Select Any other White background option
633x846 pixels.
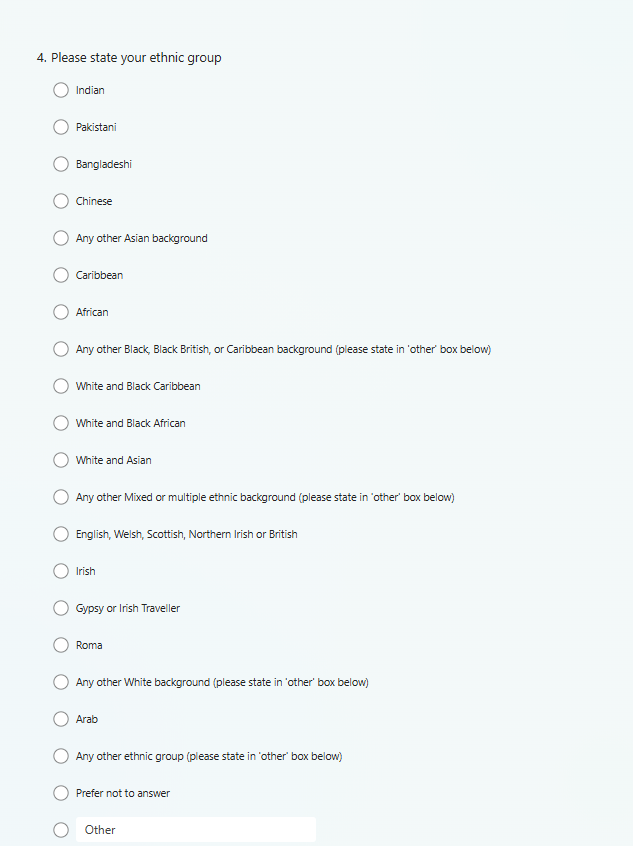tap(61, 682)
